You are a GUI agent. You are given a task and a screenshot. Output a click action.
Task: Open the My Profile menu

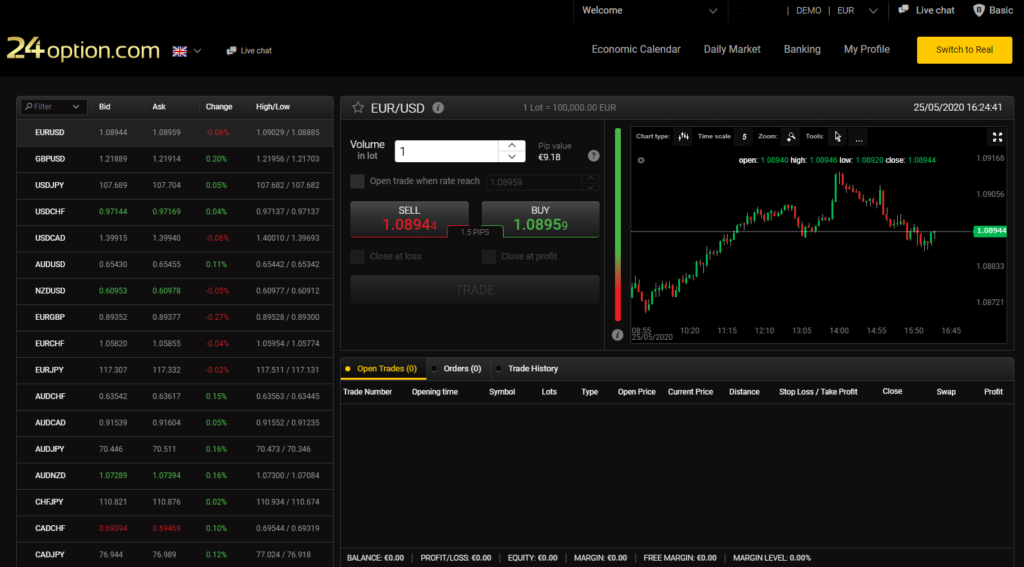pos(867,50)
